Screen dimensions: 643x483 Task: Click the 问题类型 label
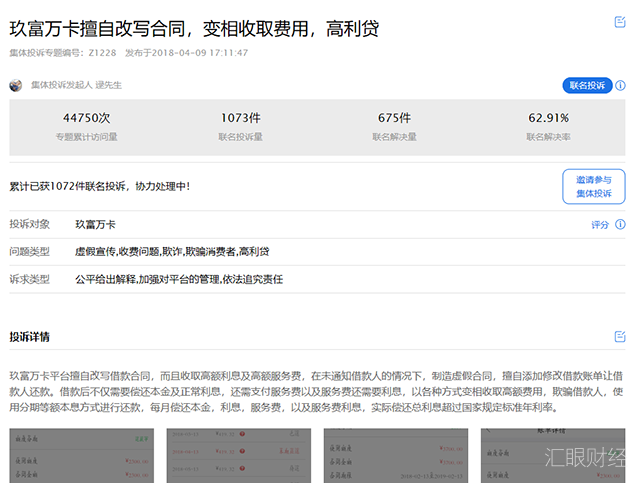[x=30, y=252]
